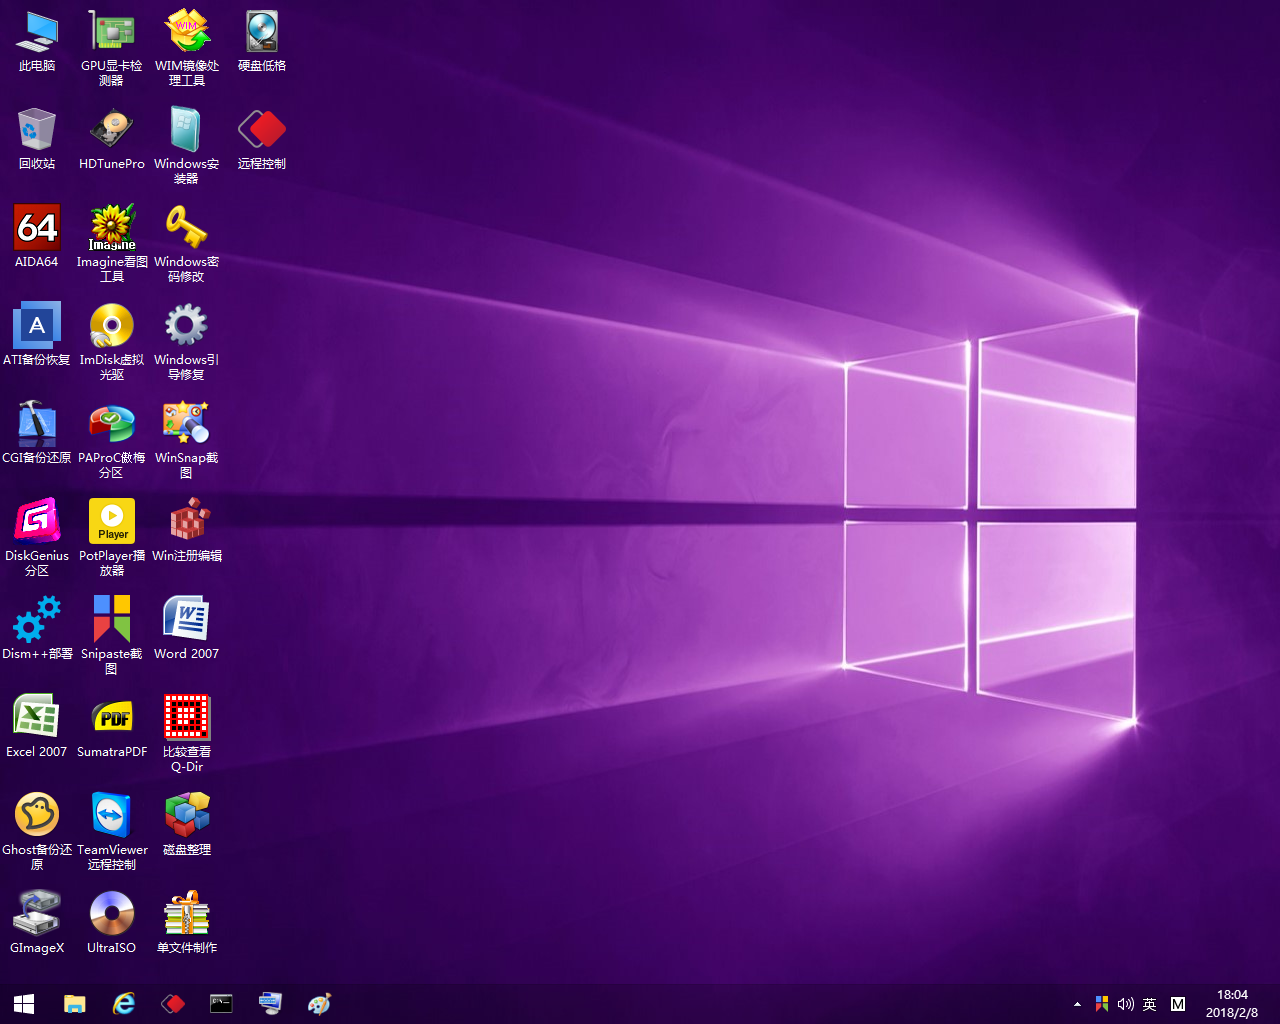
Task: Click the WinSnap截图 icon
Action: (x=187, y=440)
